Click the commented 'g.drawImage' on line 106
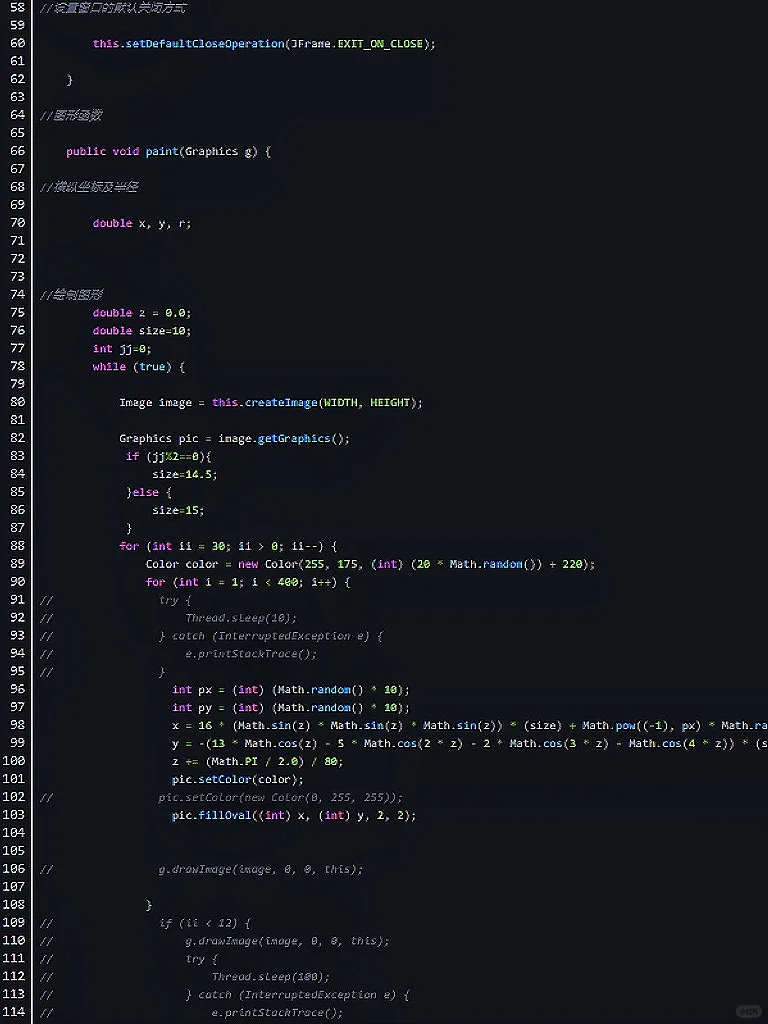 (x=261, y=869)
